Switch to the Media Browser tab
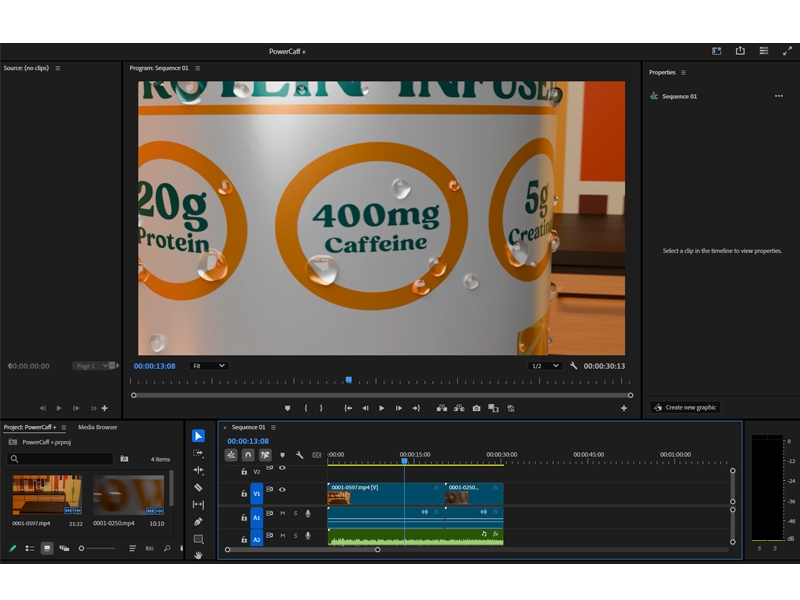This screenshot has height=600, width=800. tap(98, 427)
